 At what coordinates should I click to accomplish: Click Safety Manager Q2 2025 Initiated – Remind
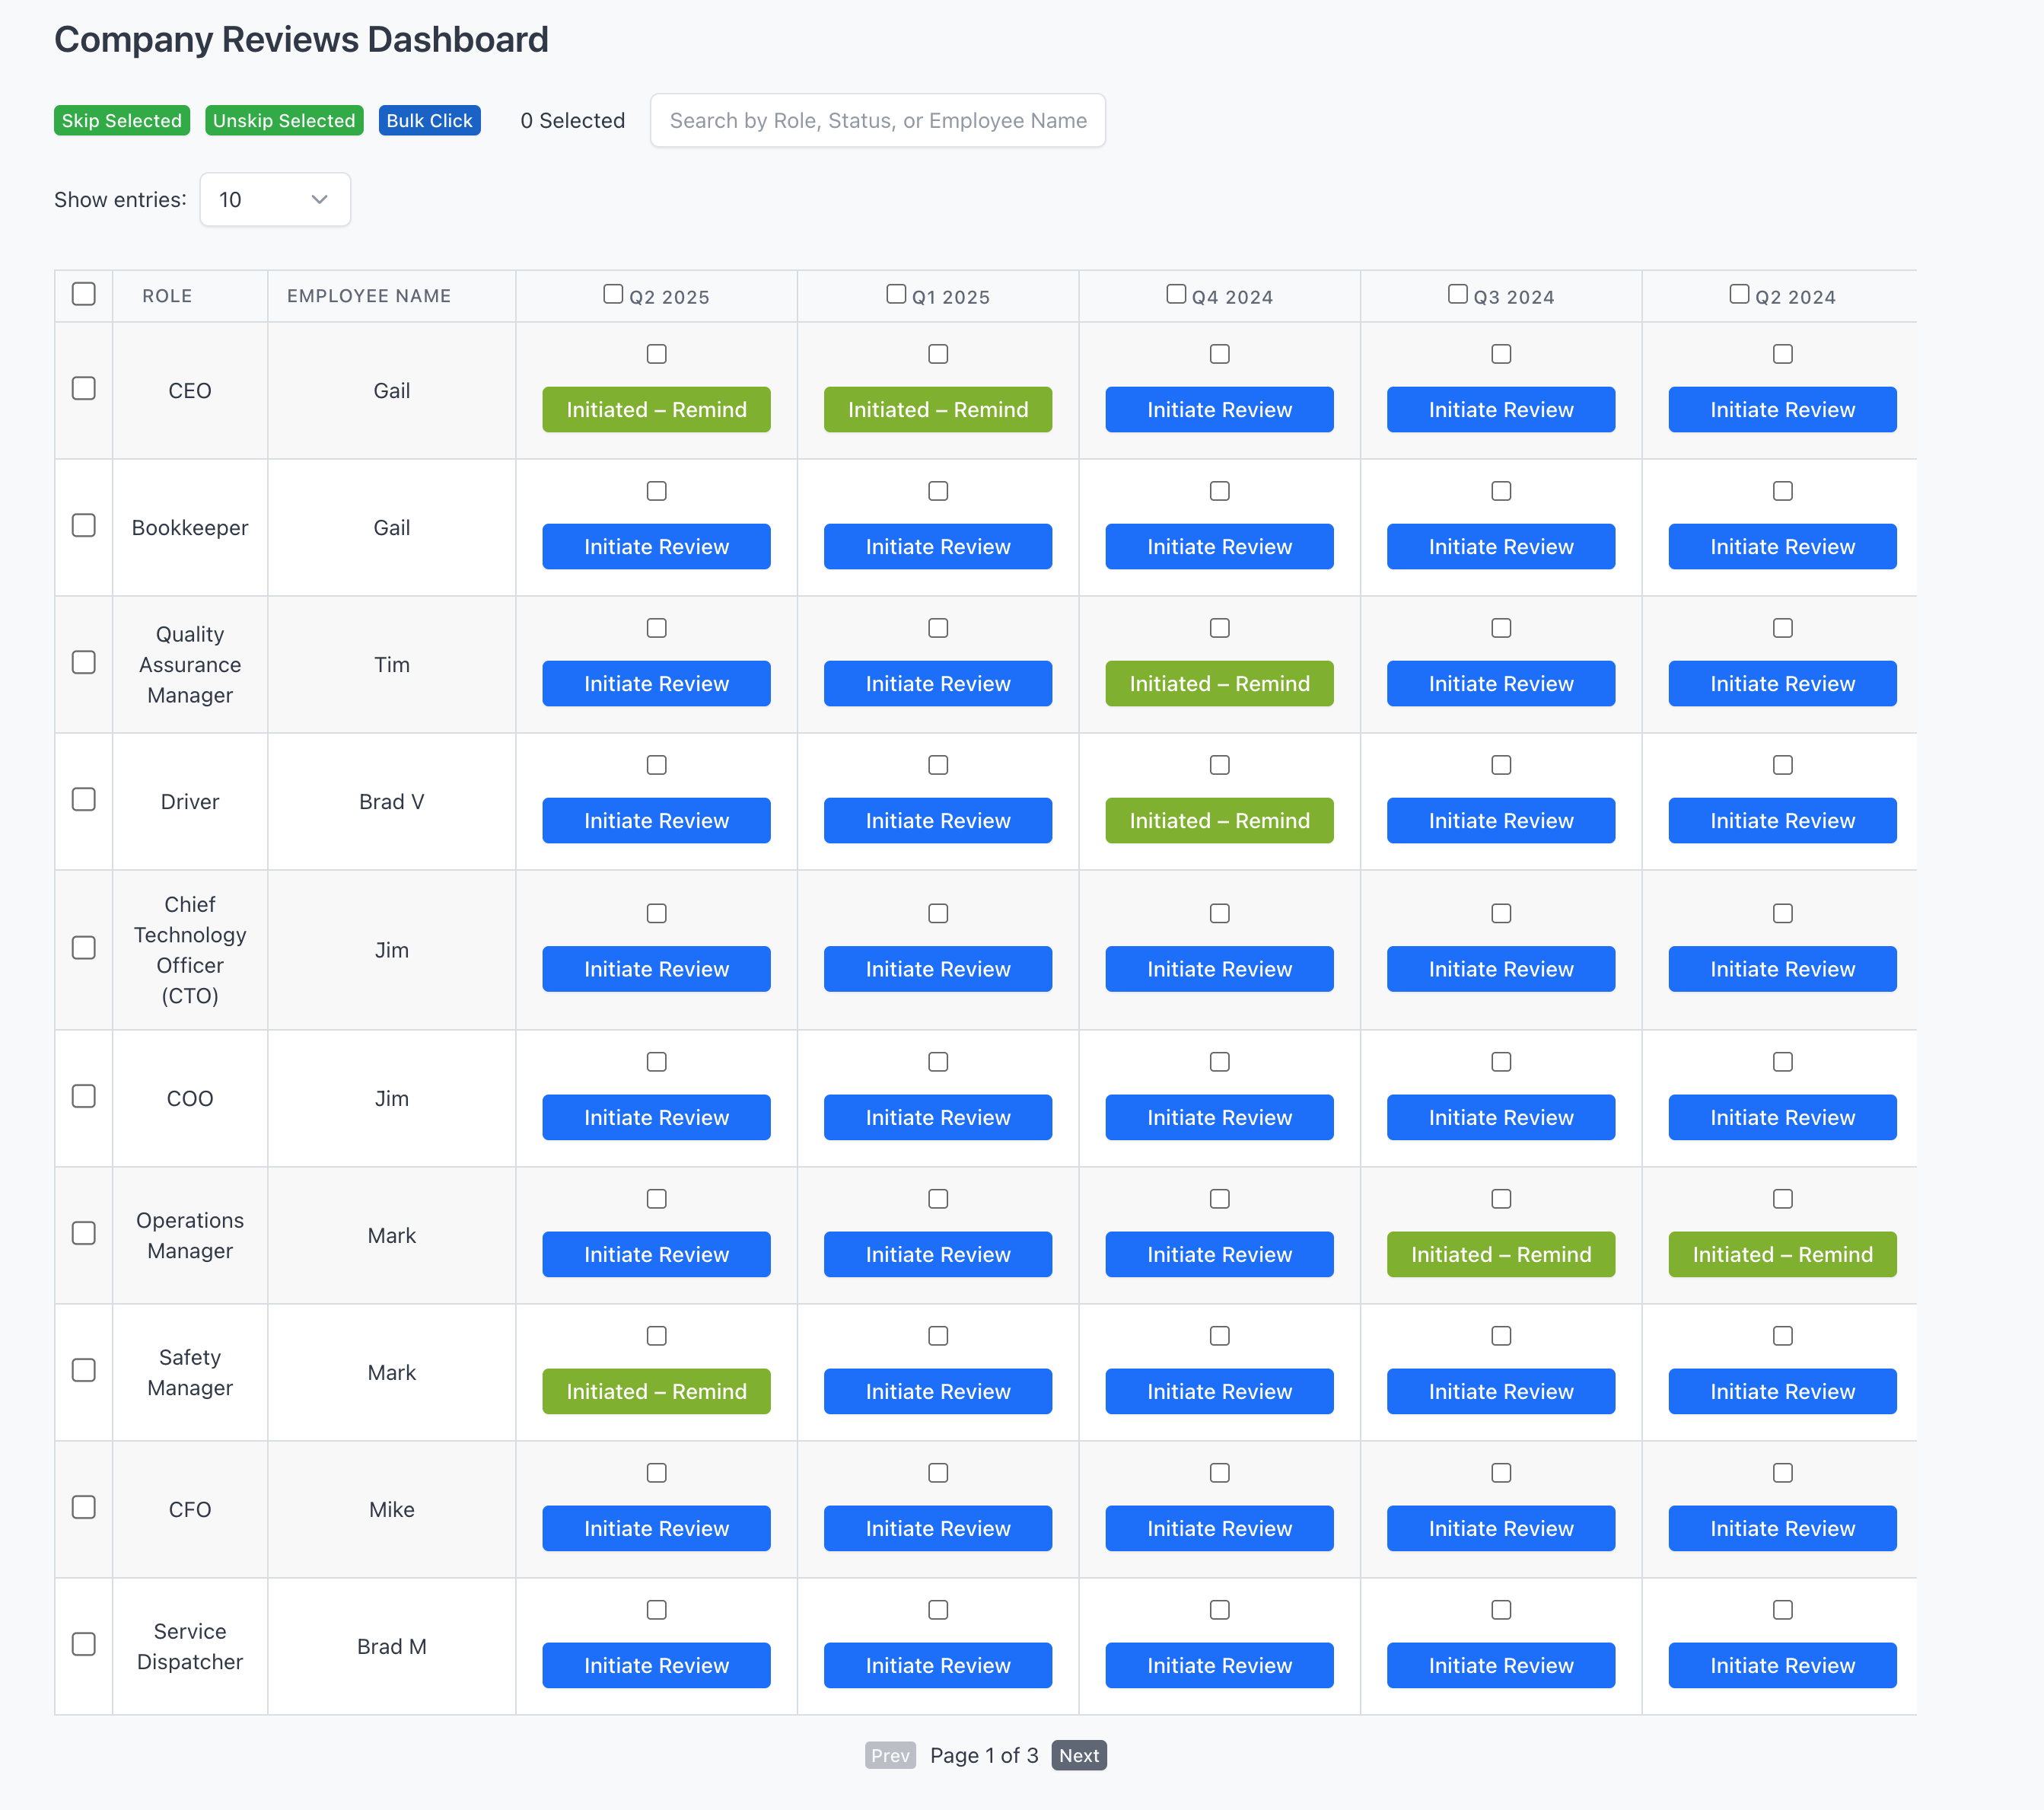[656, 1391]
